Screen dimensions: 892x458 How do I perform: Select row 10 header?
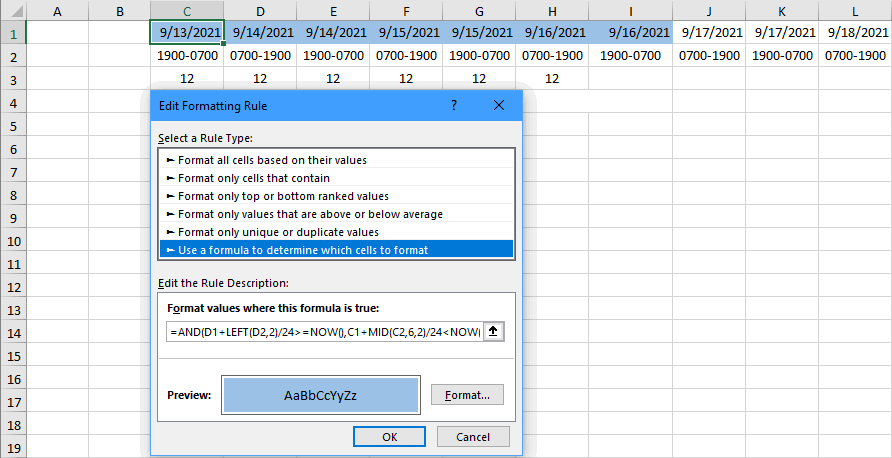click(x=13, y=241)
